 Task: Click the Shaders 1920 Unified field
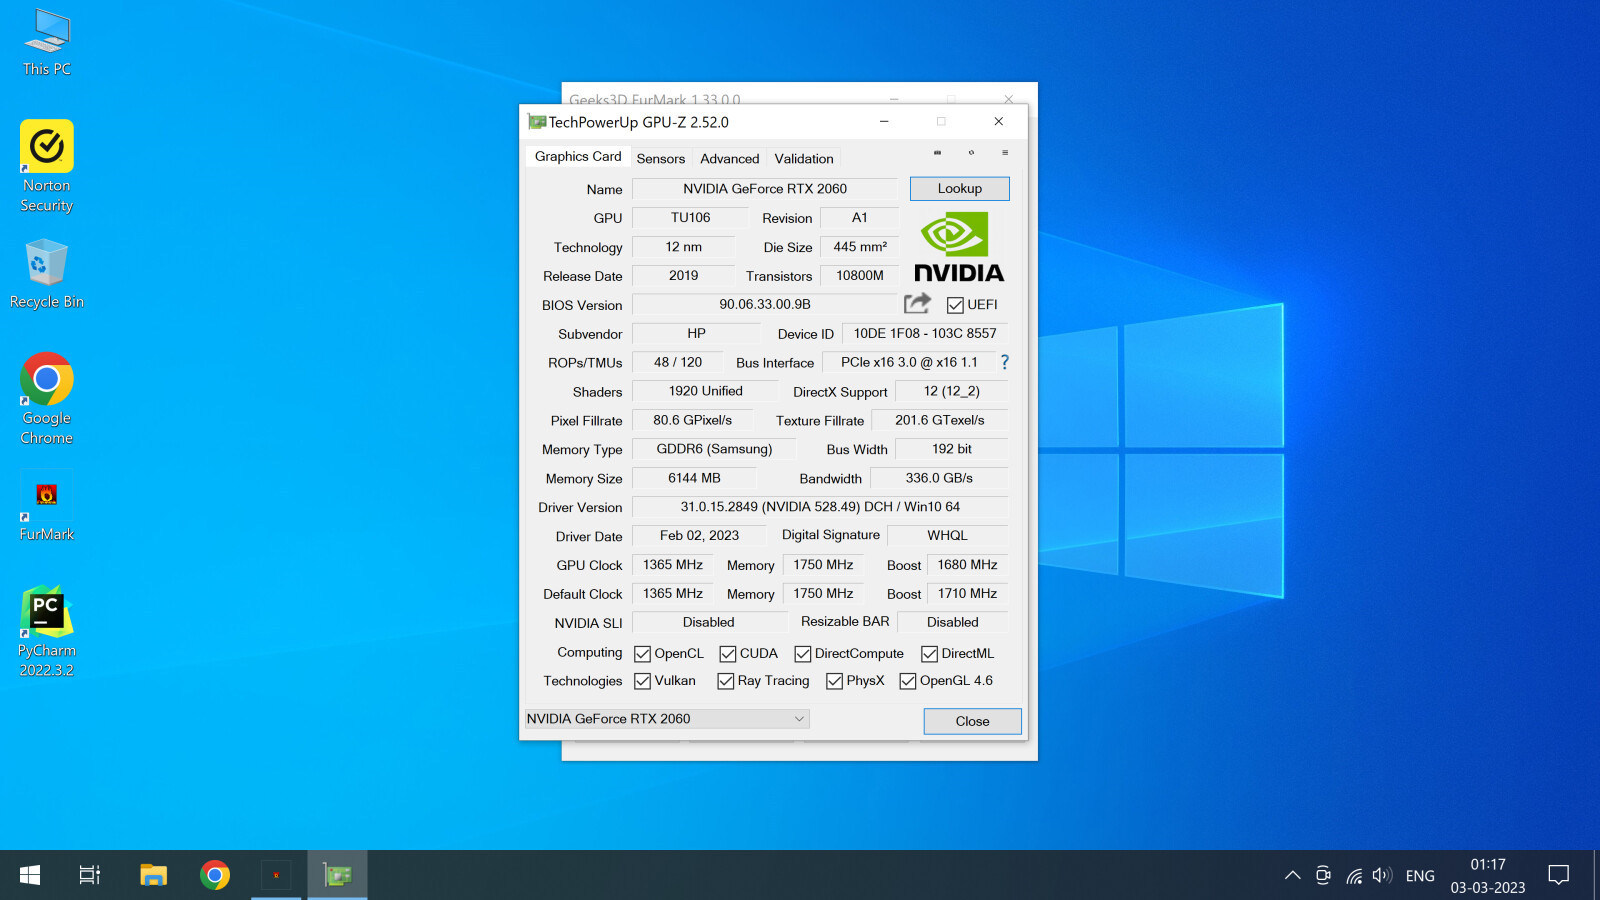click(706, 392)
